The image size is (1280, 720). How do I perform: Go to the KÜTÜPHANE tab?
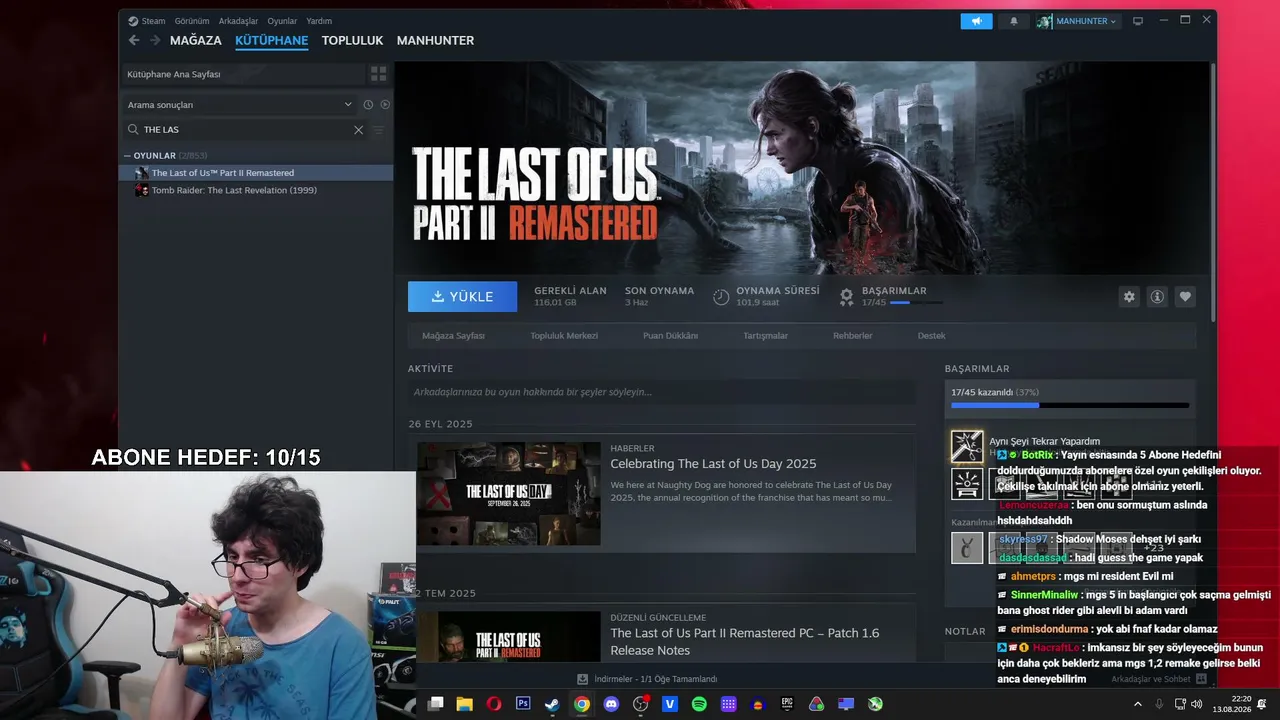point(271,41)
